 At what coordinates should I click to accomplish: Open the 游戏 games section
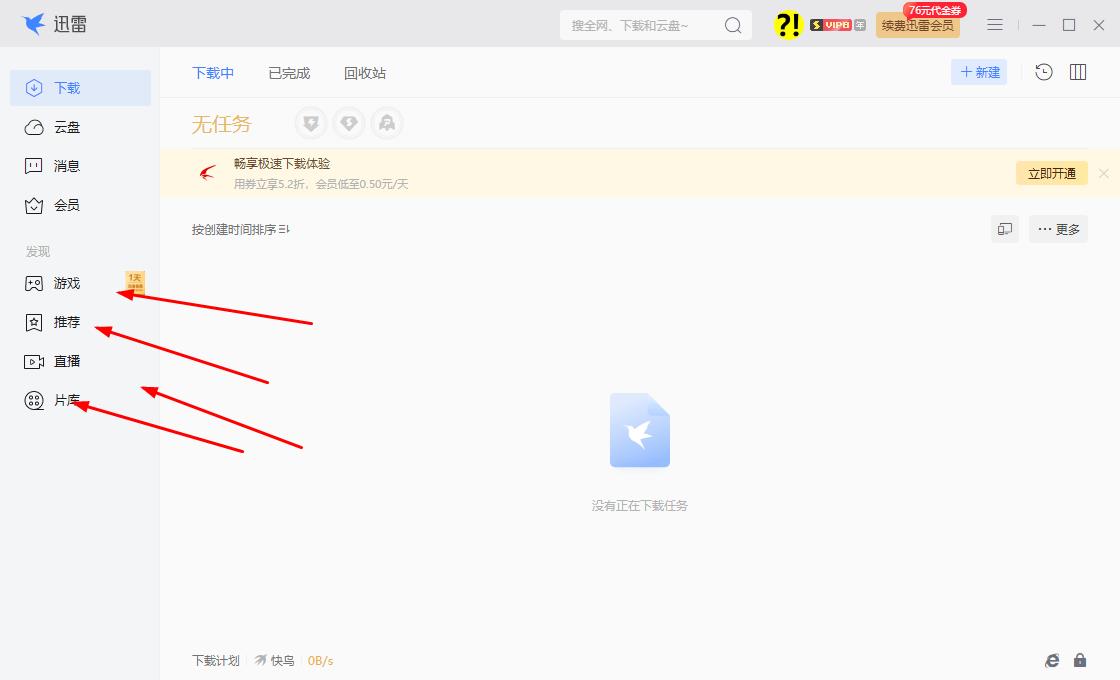(x=62, y=283)
